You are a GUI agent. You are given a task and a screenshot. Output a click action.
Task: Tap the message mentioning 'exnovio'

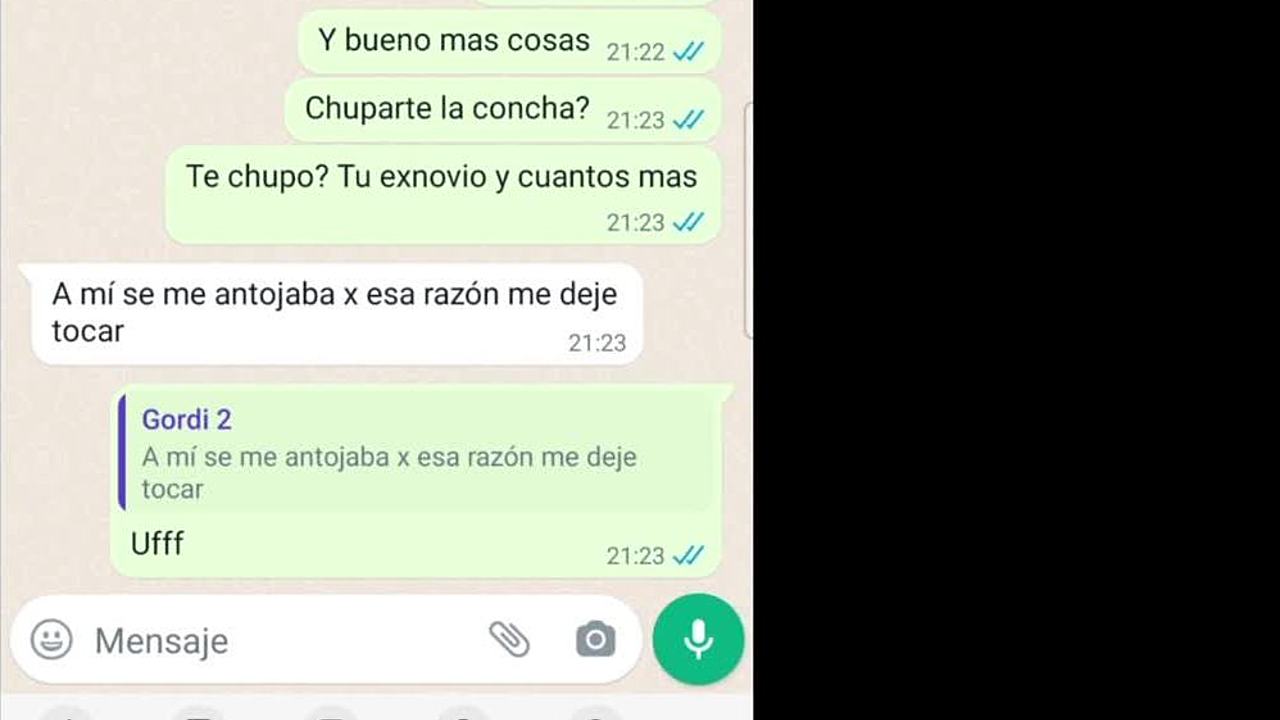pos(443,195)
